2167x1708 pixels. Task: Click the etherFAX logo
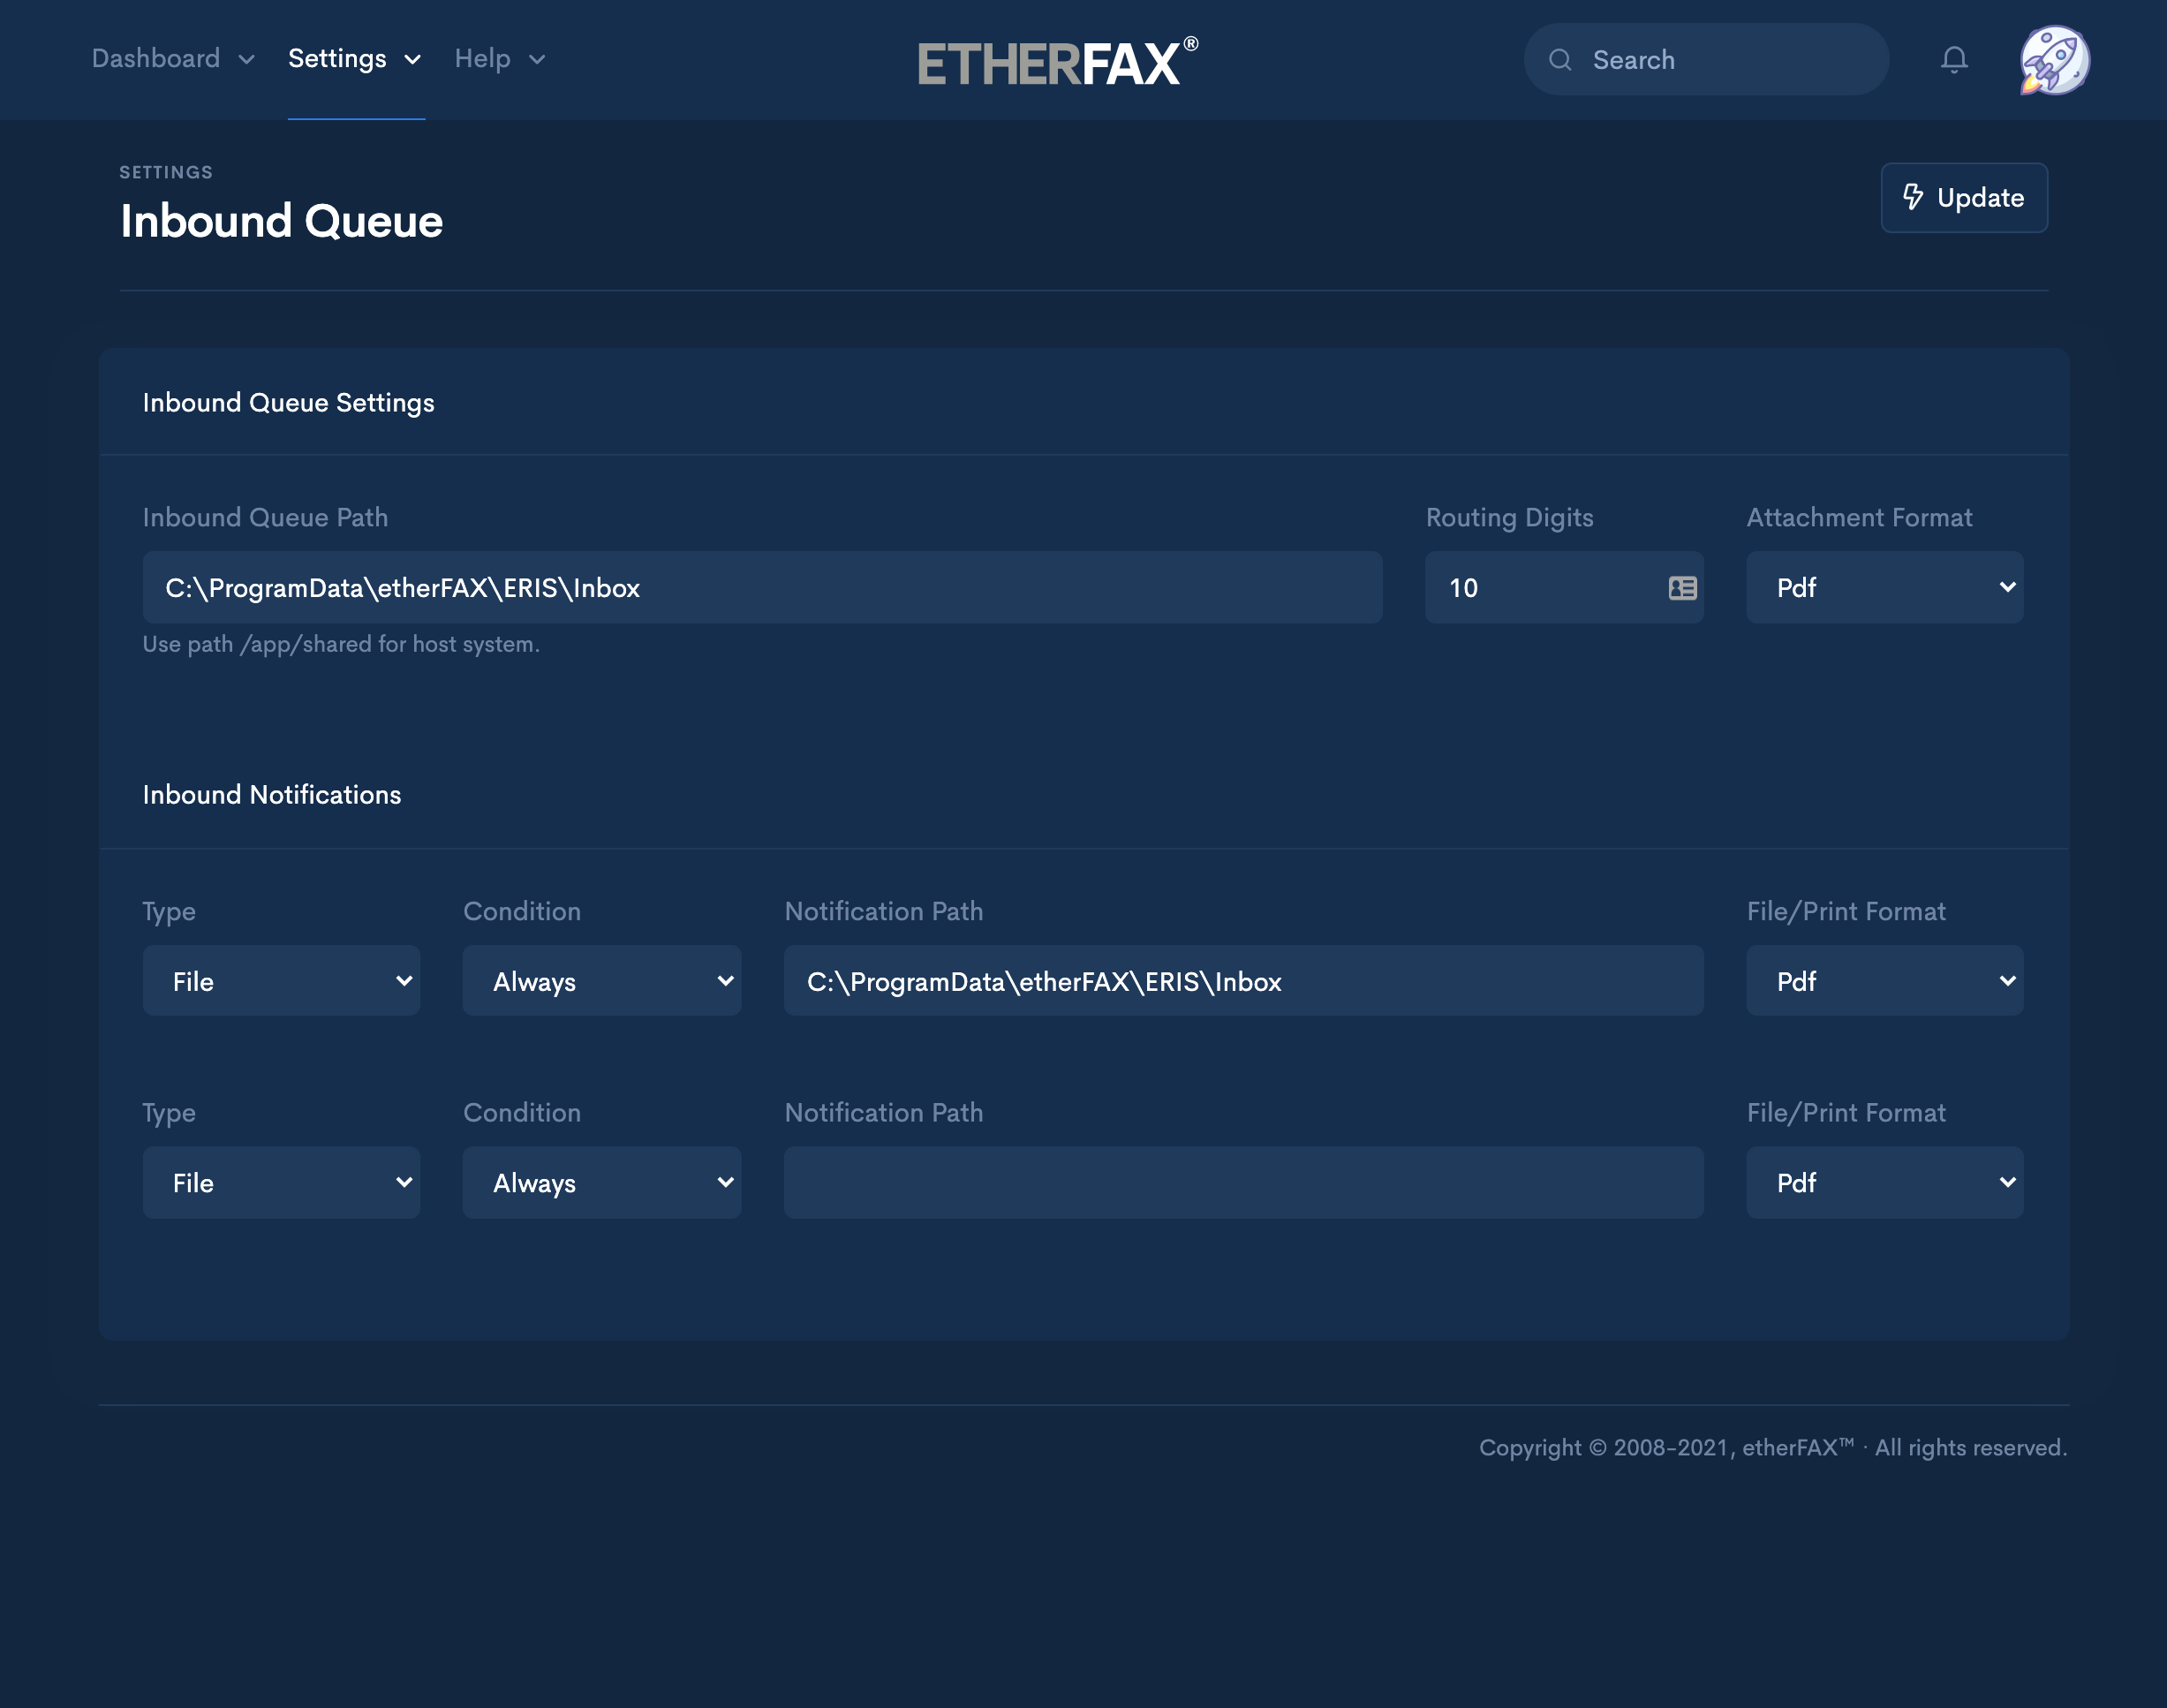1057,62
